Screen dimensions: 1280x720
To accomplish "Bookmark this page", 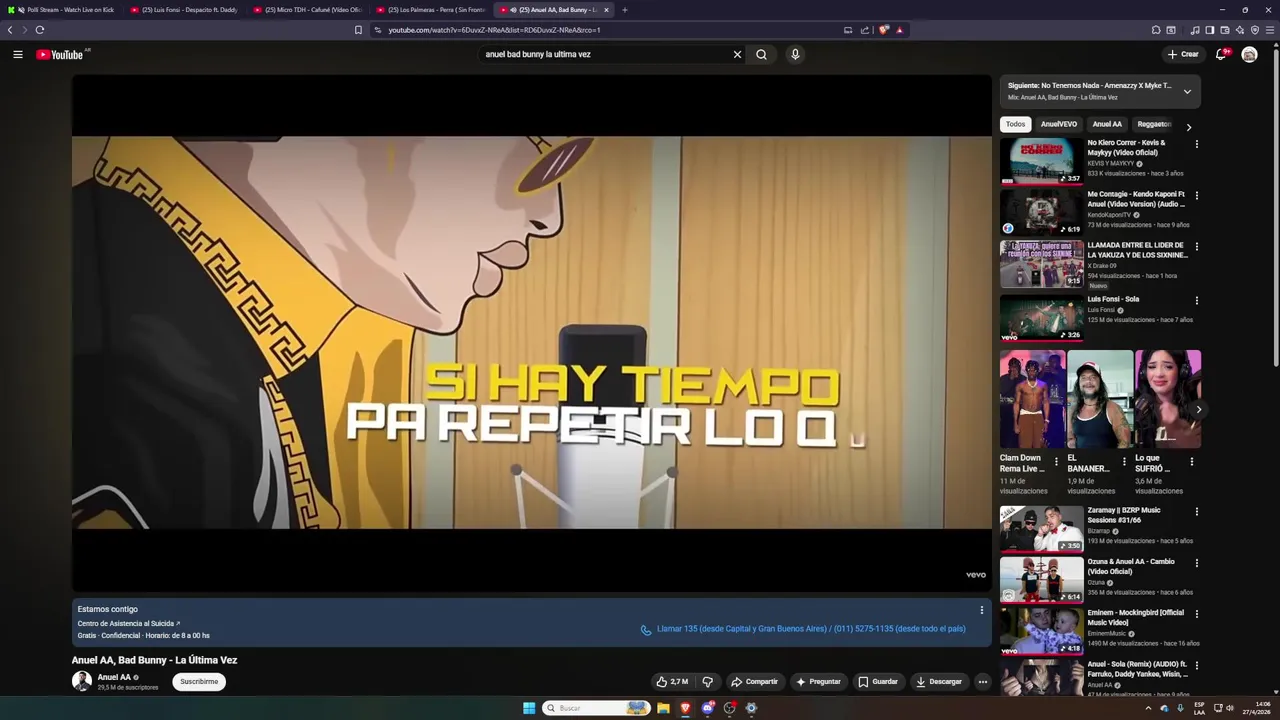I will click(x=358, y=30).
